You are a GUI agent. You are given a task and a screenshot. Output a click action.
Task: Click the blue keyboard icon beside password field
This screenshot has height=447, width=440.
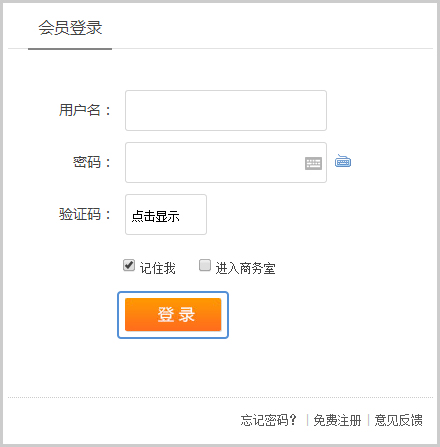343,161
